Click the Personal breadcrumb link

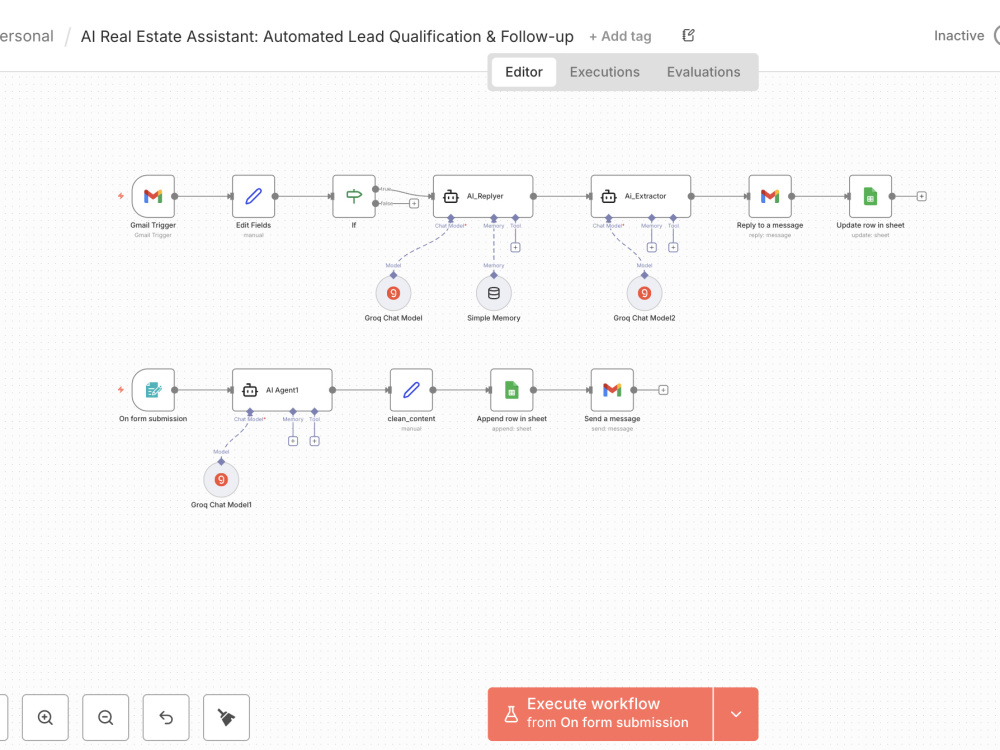[26, 36]
